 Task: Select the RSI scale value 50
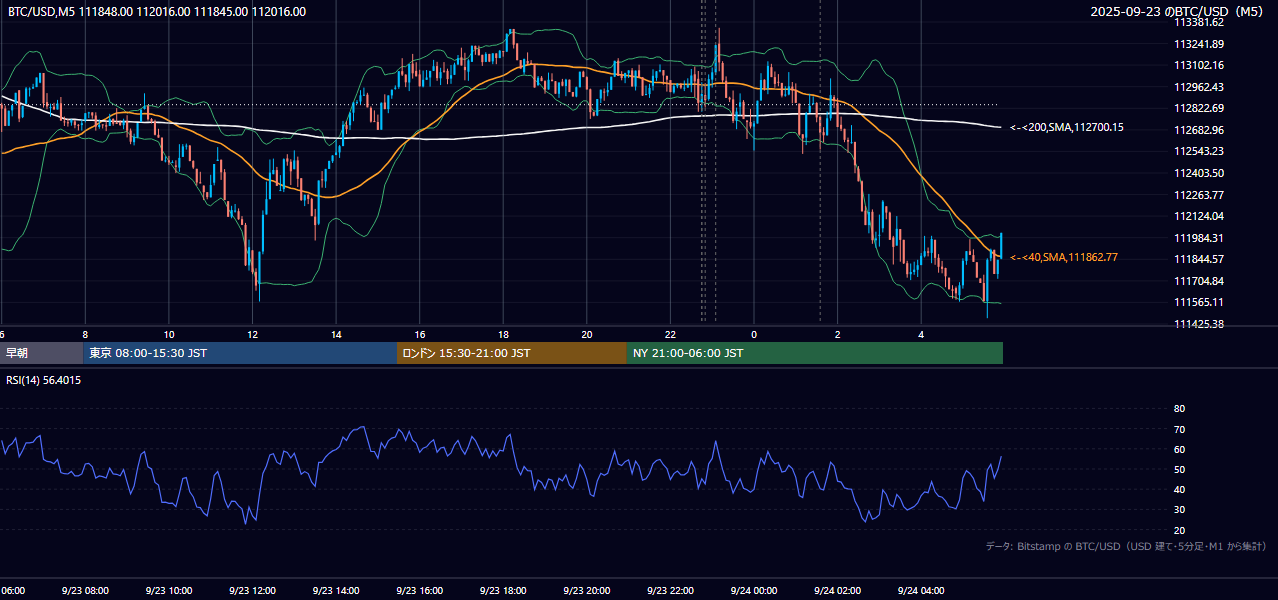coord(1179,469)
